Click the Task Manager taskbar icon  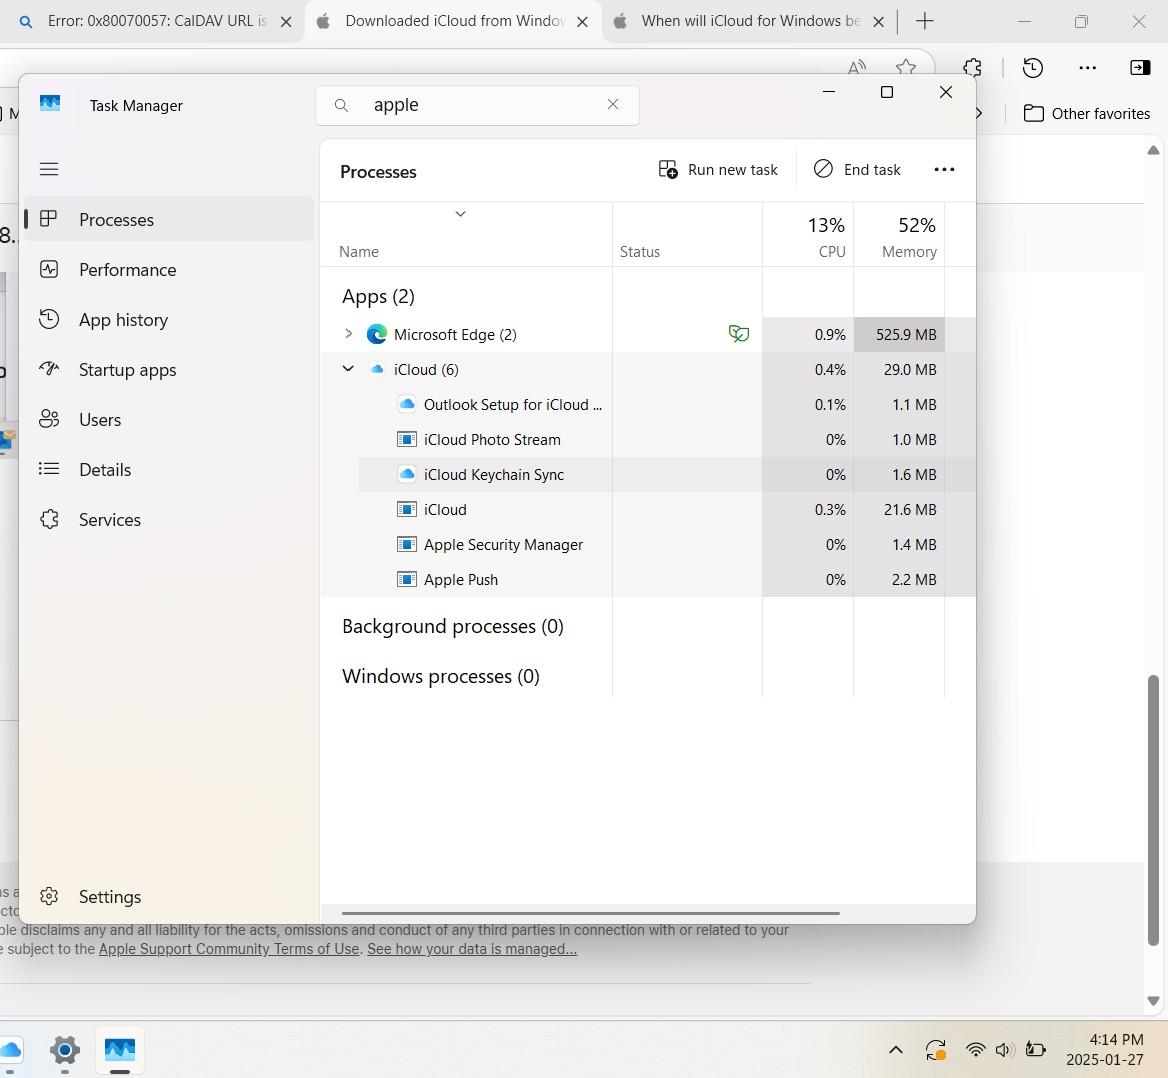[120, 1050]
